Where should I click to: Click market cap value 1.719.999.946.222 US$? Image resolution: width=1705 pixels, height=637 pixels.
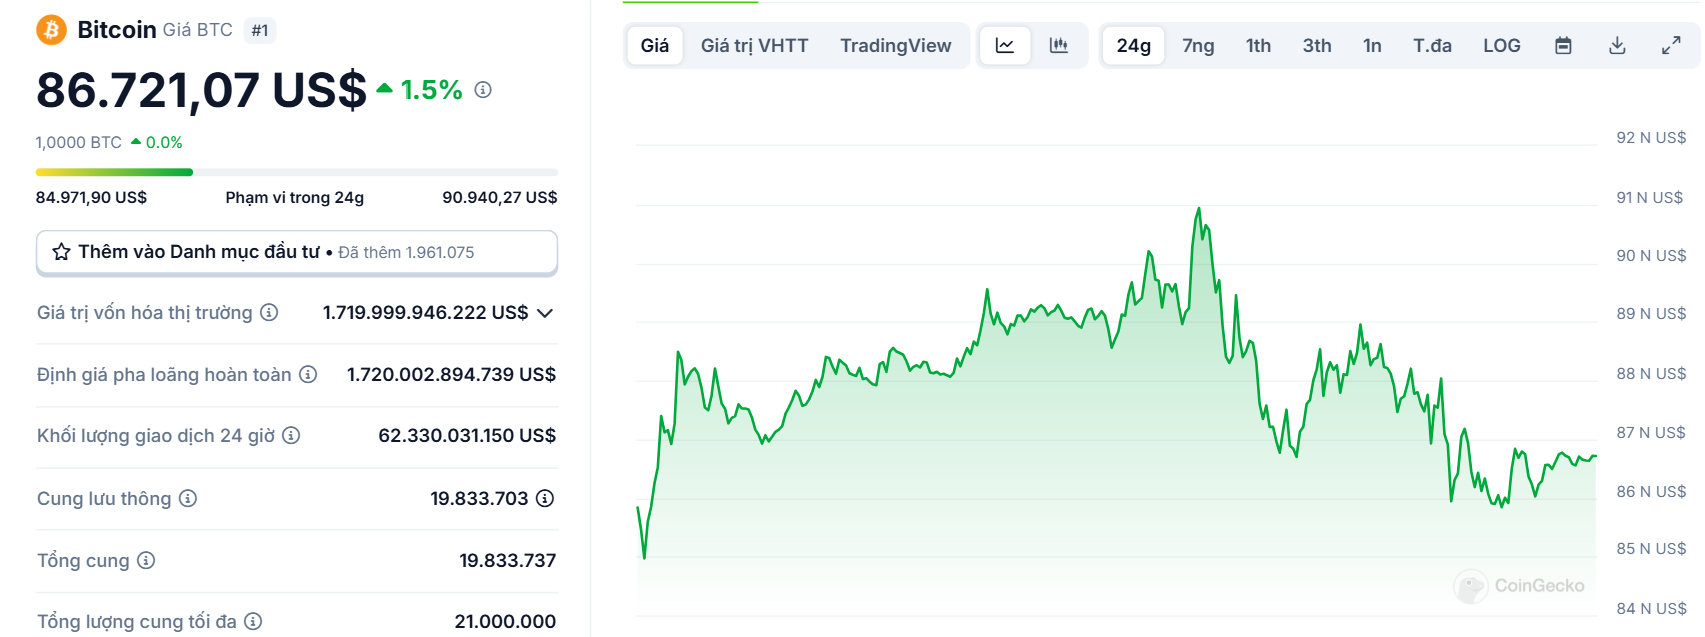pyautogui.click(x=425, y=312)
